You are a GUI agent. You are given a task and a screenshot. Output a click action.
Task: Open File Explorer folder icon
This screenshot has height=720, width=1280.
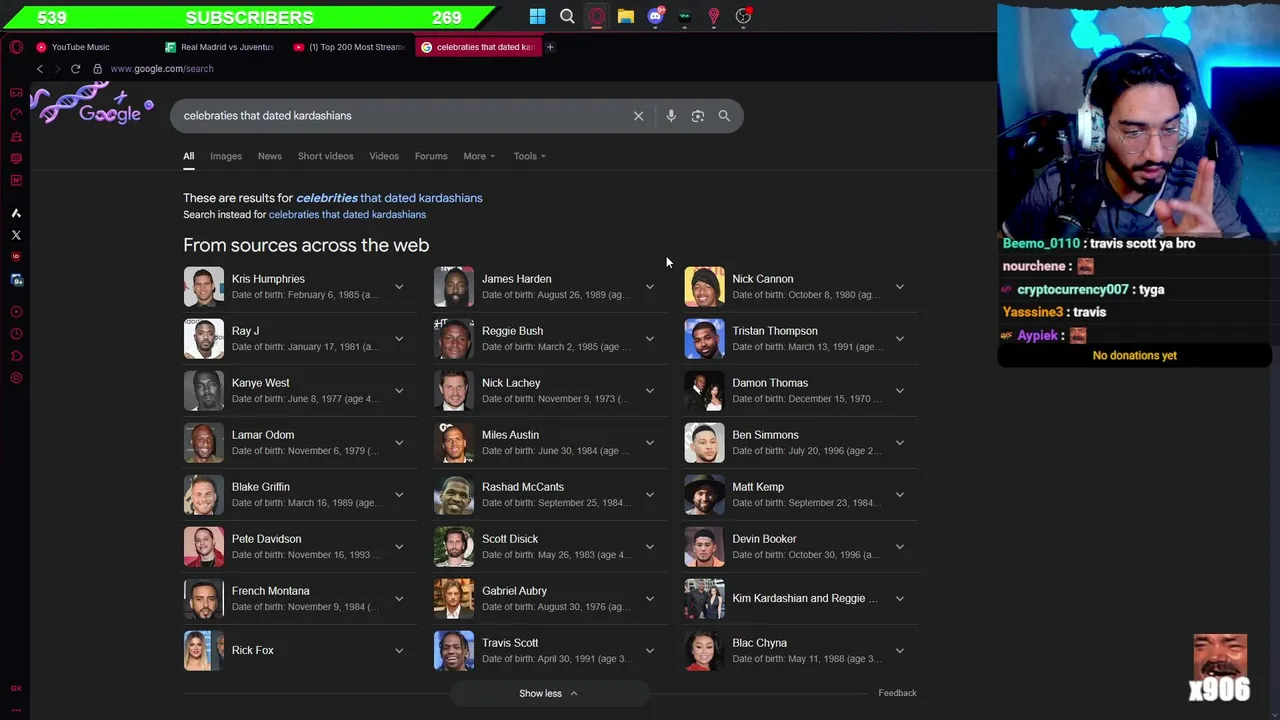(x=625, y=16)
